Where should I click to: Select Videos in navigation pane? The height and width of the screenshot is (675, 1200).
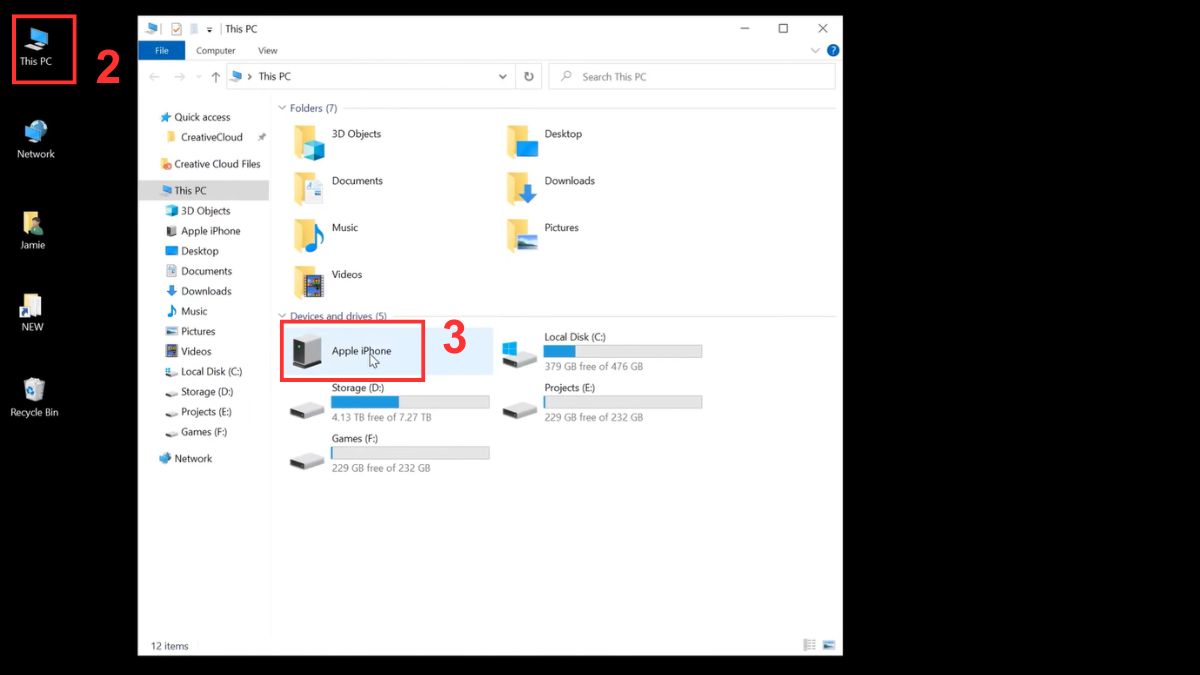pyautogui.click(x=196, y=351)
